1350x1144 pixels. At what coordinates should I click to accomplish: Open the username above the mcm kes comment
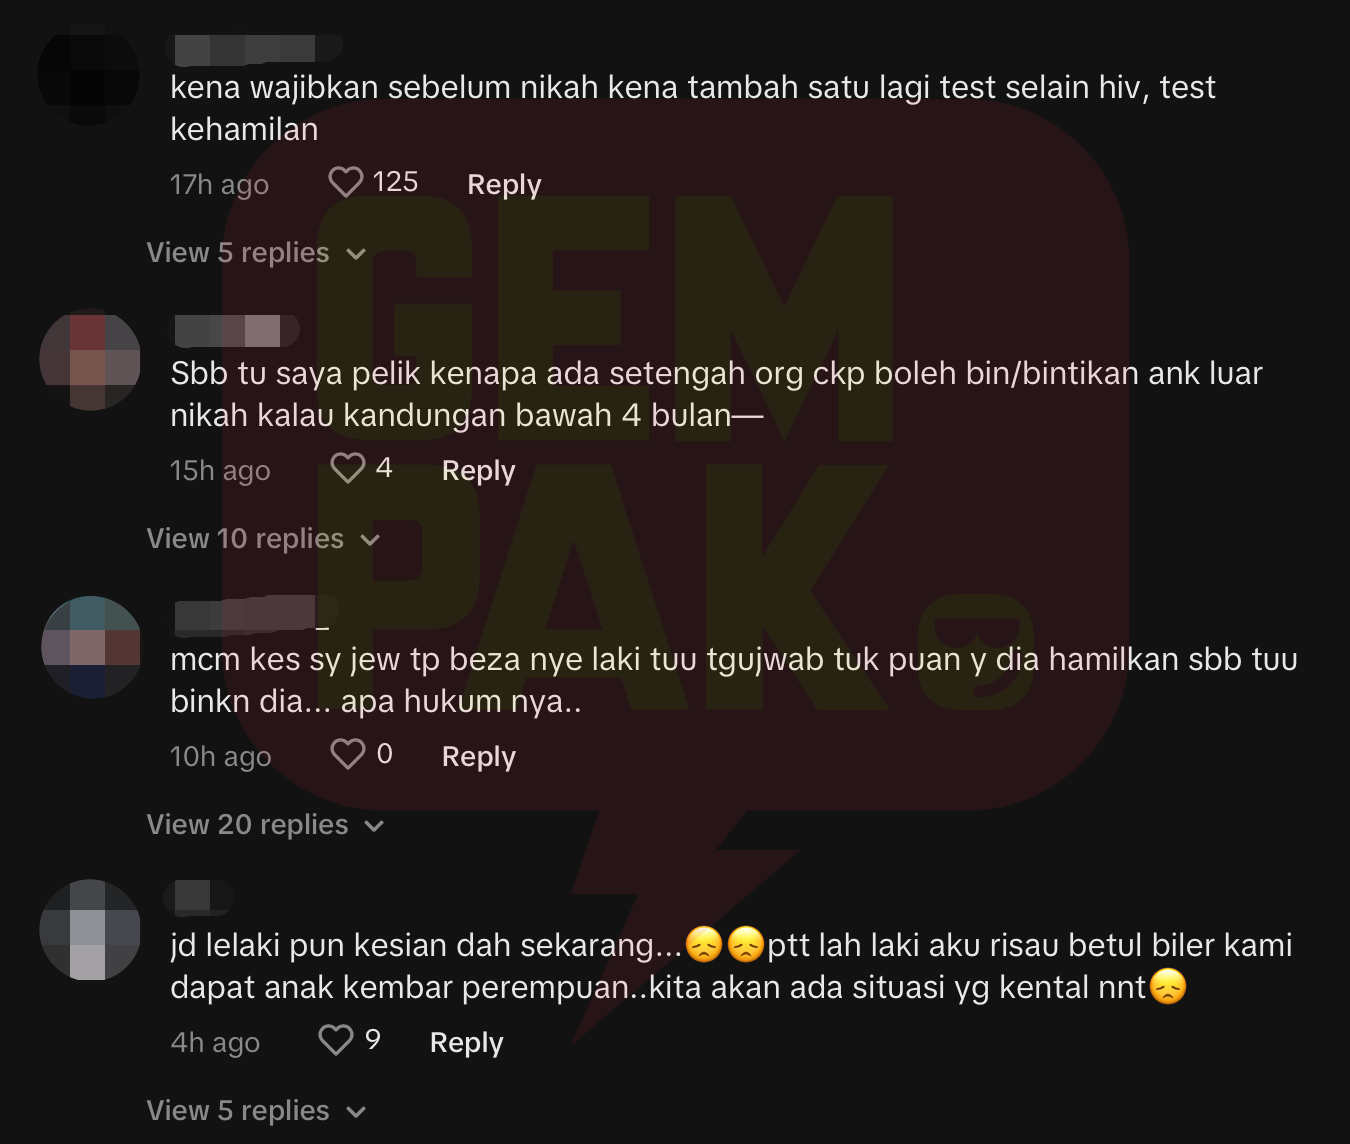[254, 615]
